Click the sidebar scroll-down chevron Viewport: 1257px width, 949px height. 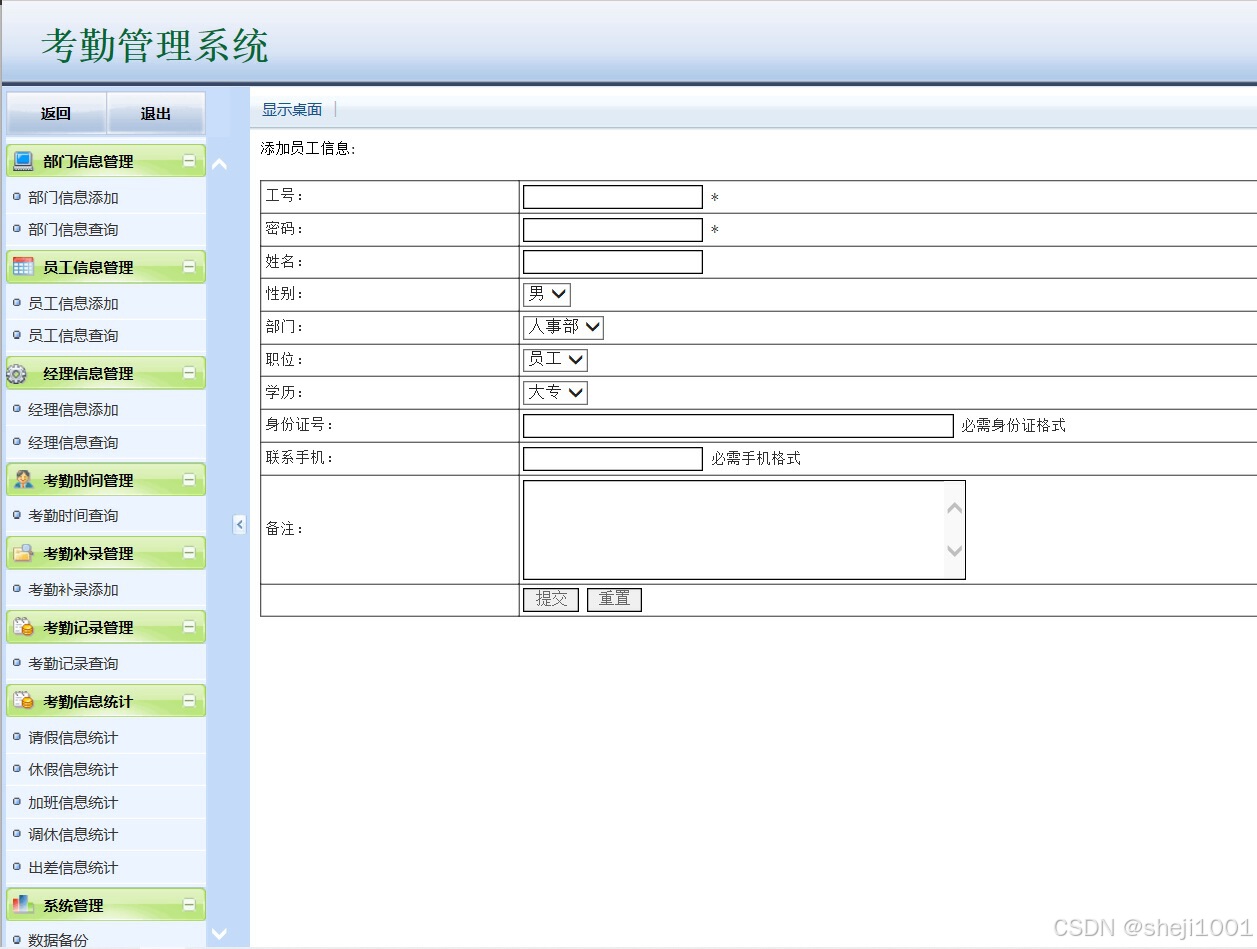click(220, 934)
